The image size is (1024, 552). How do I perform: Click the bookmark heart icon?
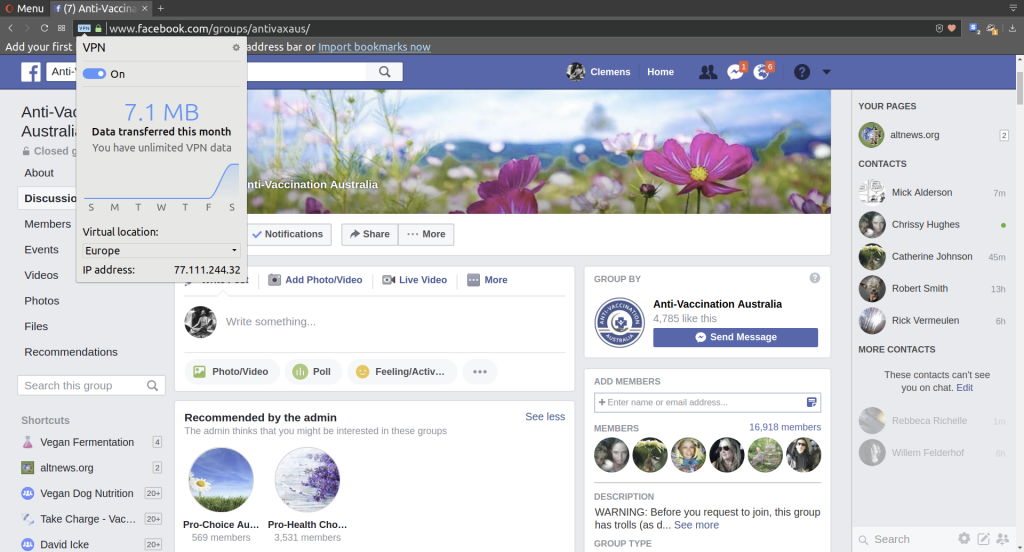point(952,28)
